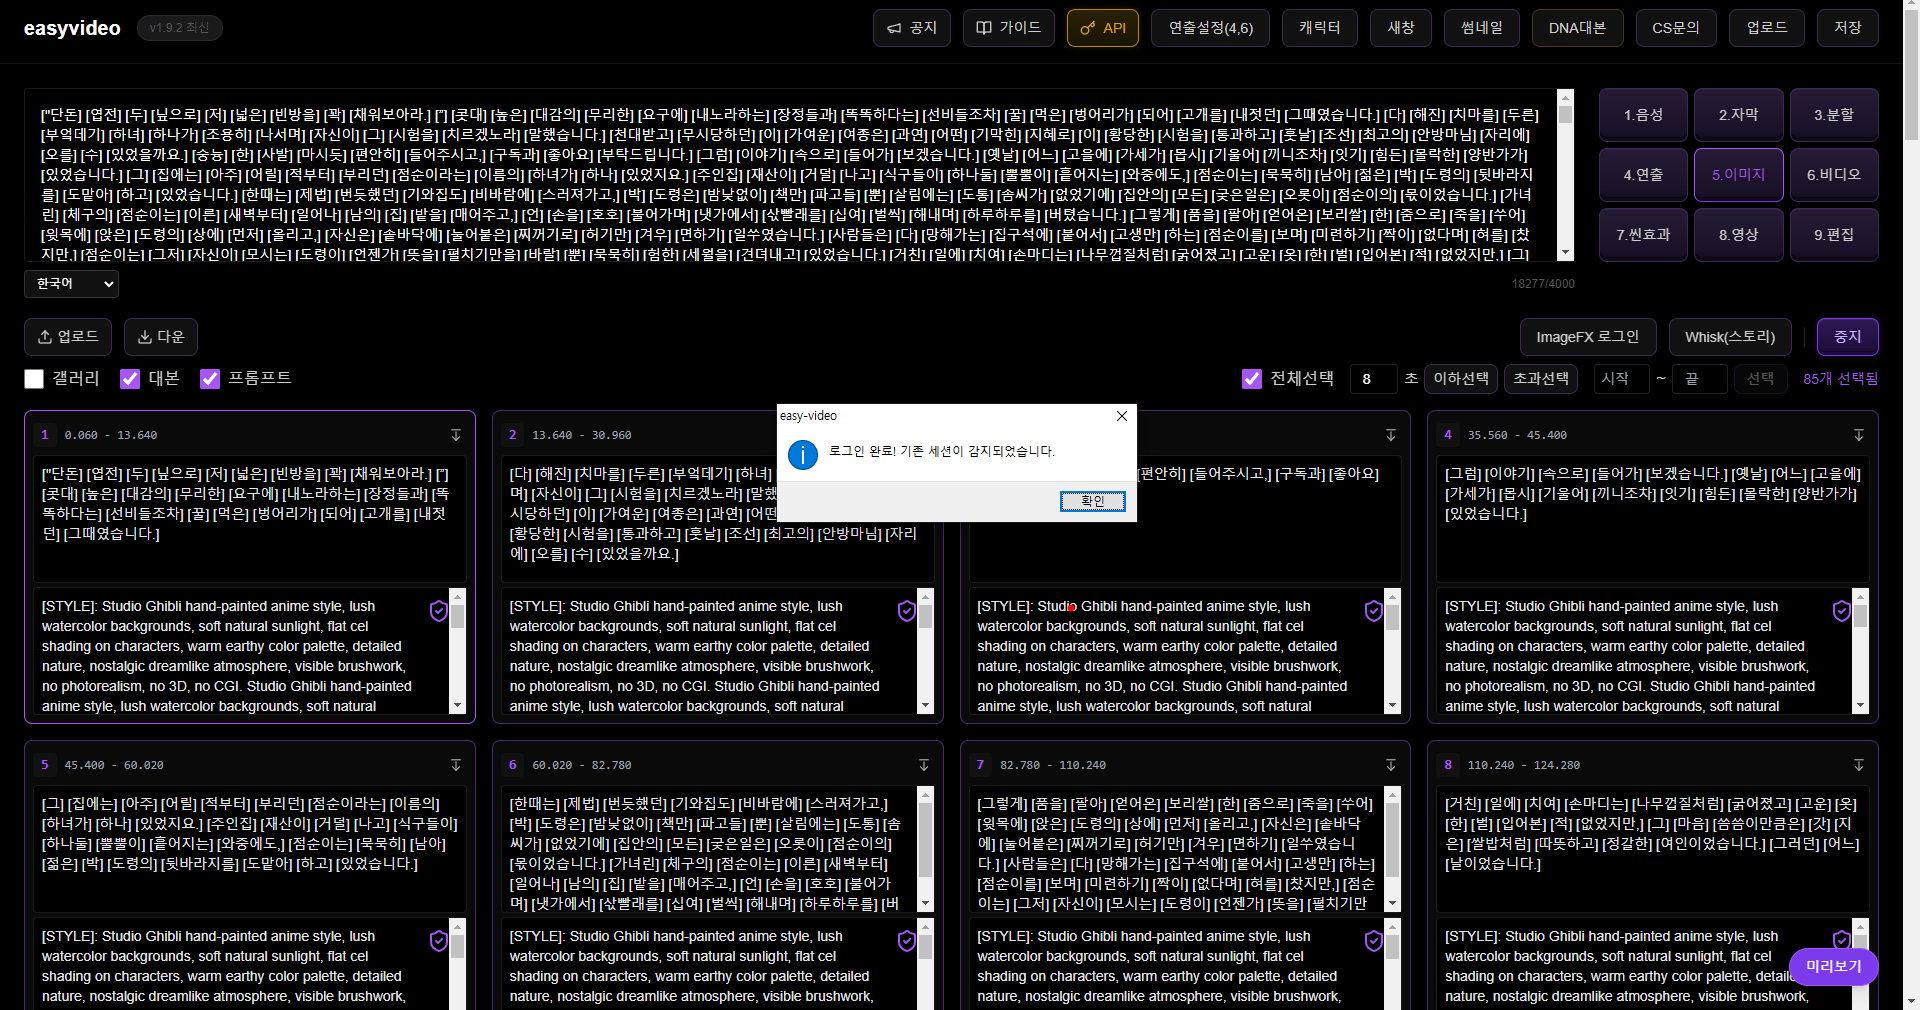Click the download arrow expander on scene 8

[1859, 765]
